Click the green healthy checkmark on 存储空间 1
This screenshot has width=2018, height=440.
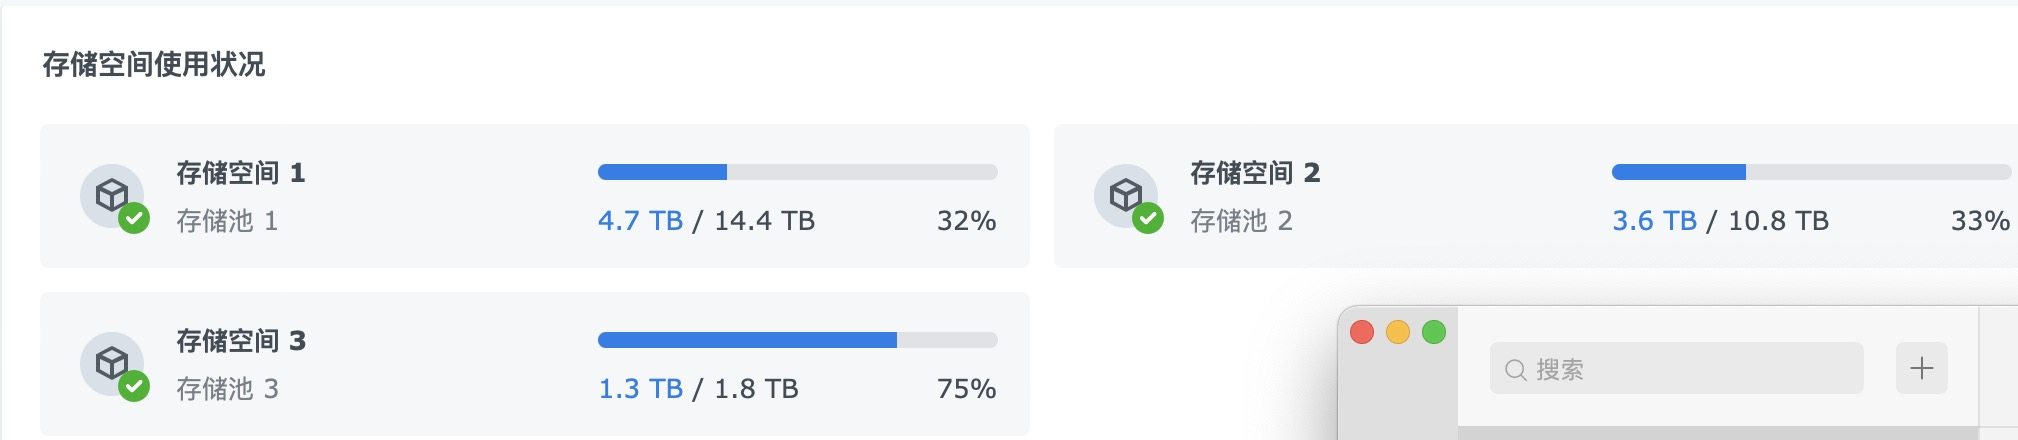pyautogui.click(x=134, y=218)
